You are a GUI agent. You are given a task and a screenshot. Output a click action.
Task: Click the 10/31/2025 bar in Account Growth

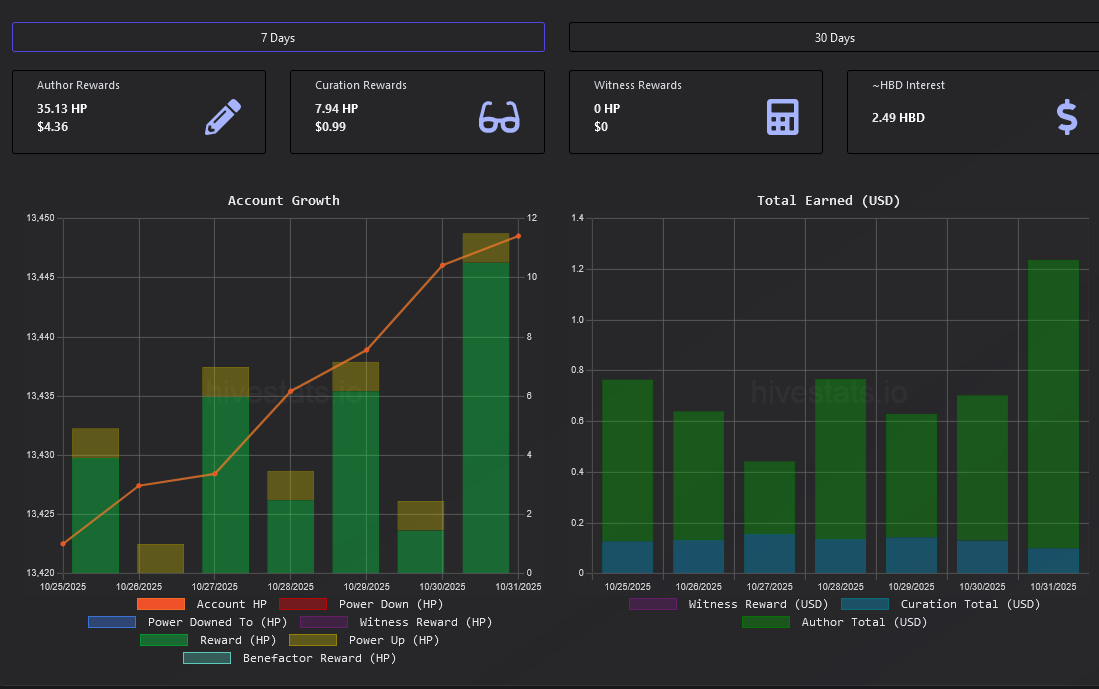(x=486, y=410)
